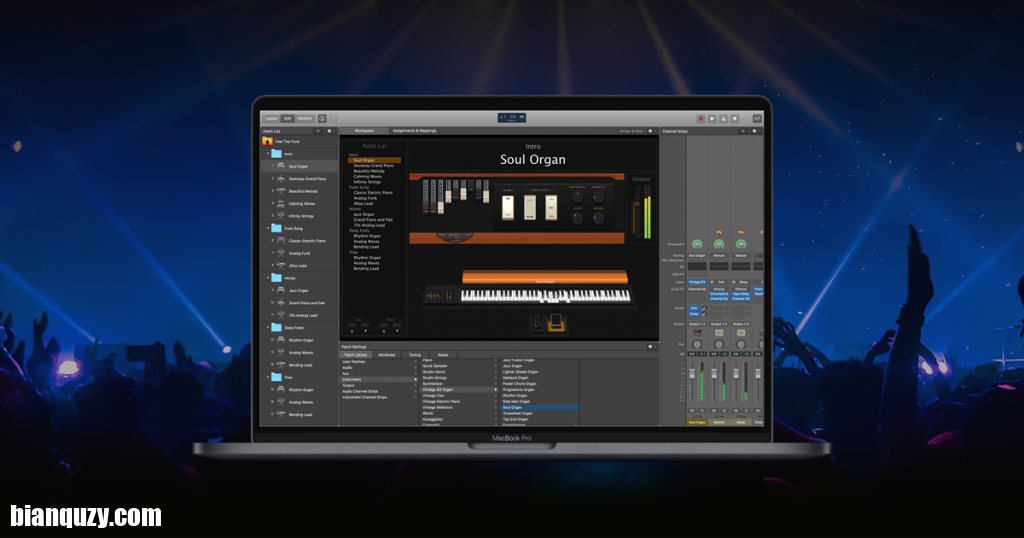Open the Tuning tab in Patch Settings
The image size is (1024, 538).
[x=415, y=355]
